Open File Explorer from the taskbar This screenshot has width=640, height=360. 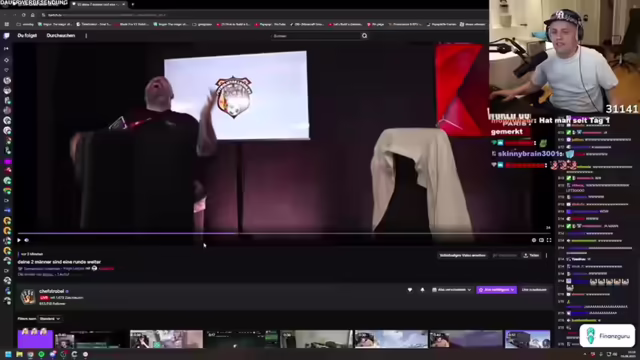(19, 354)
